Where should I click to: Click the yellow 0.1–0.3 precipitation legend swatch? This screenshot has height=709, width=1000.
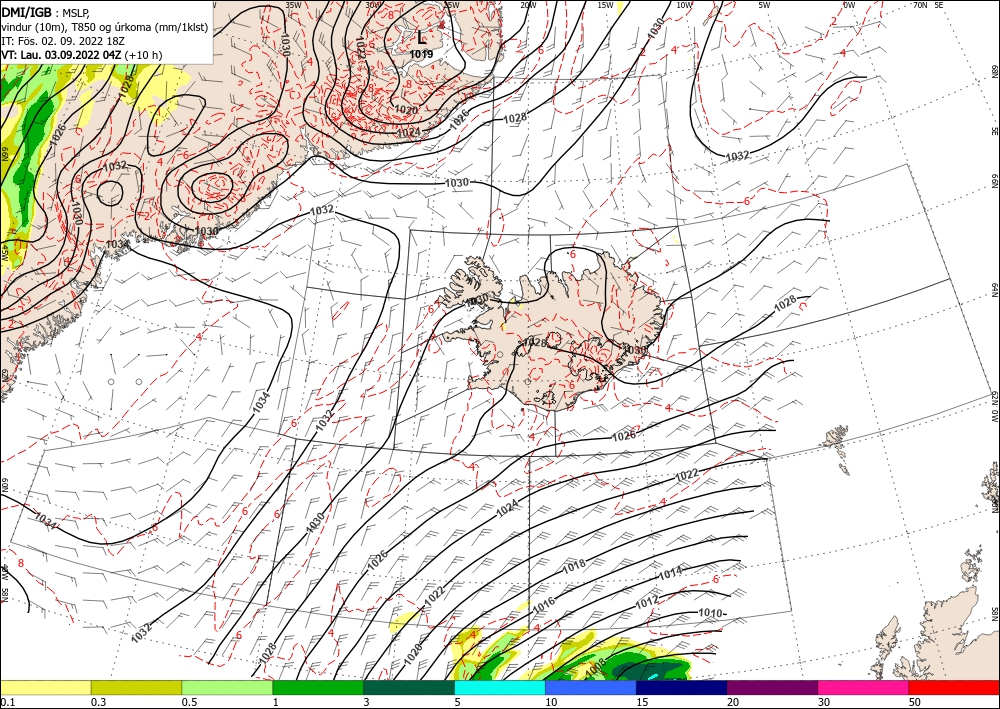45,688
